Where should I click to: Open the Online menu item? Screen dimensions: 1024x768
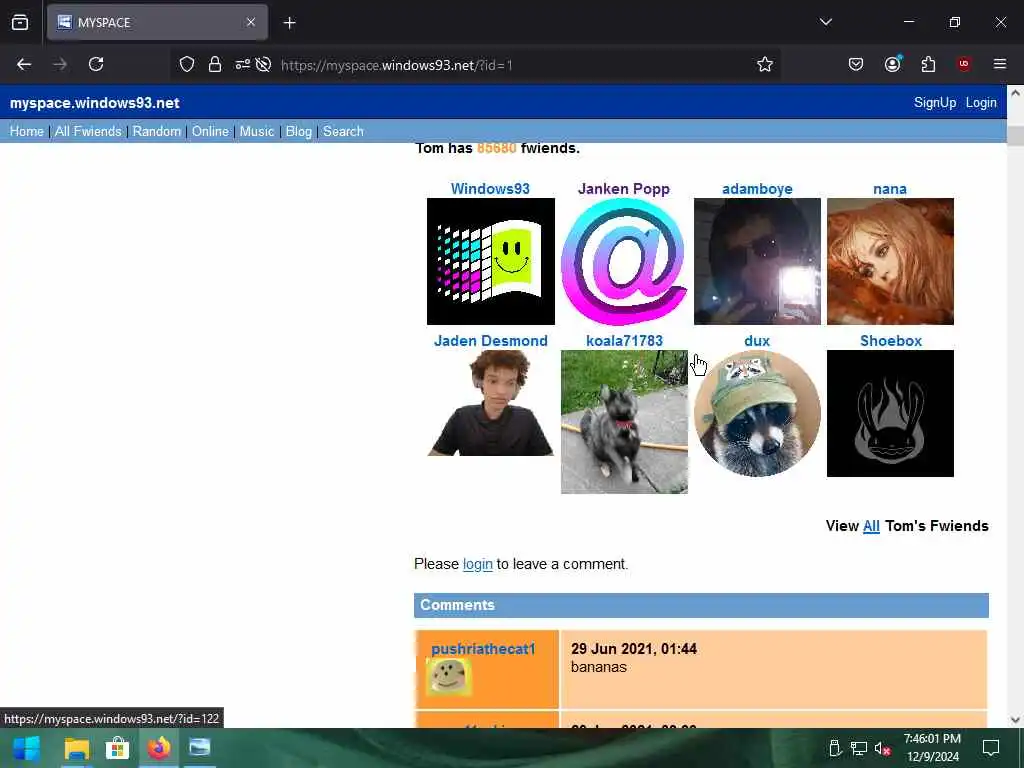[210, 131]
